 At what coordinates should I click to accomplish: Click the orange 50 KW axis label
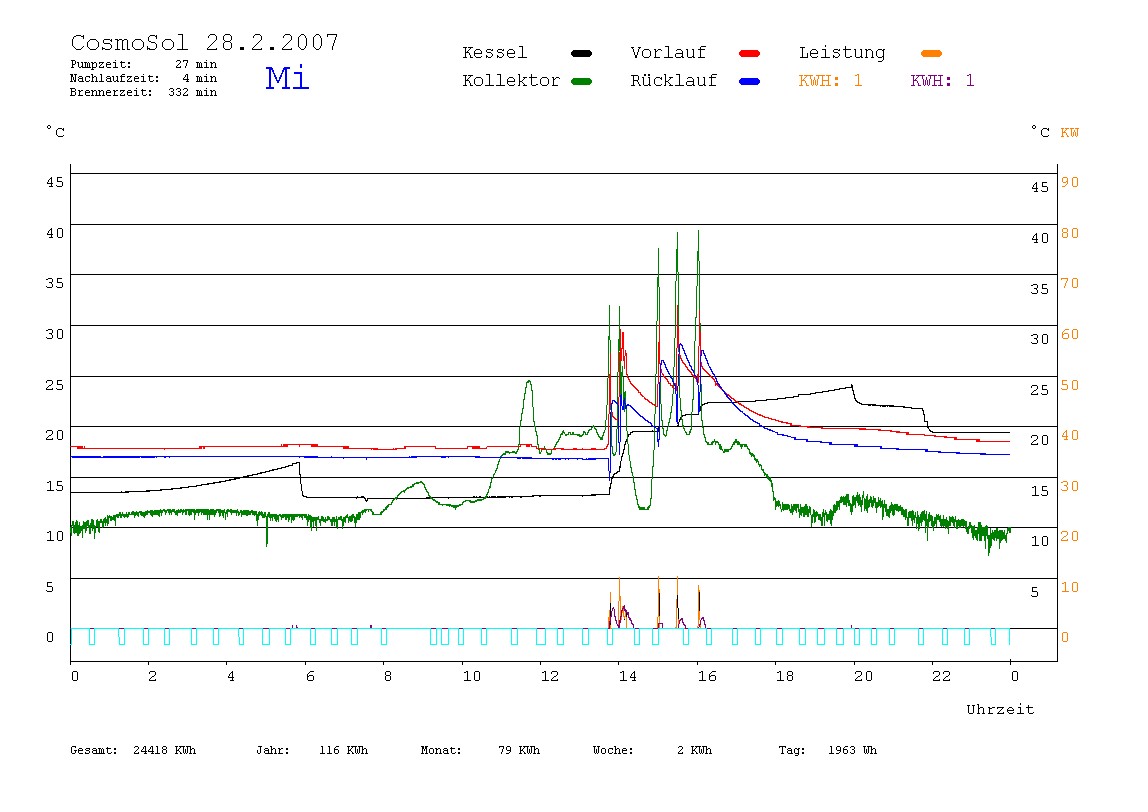coord(1070,385)
